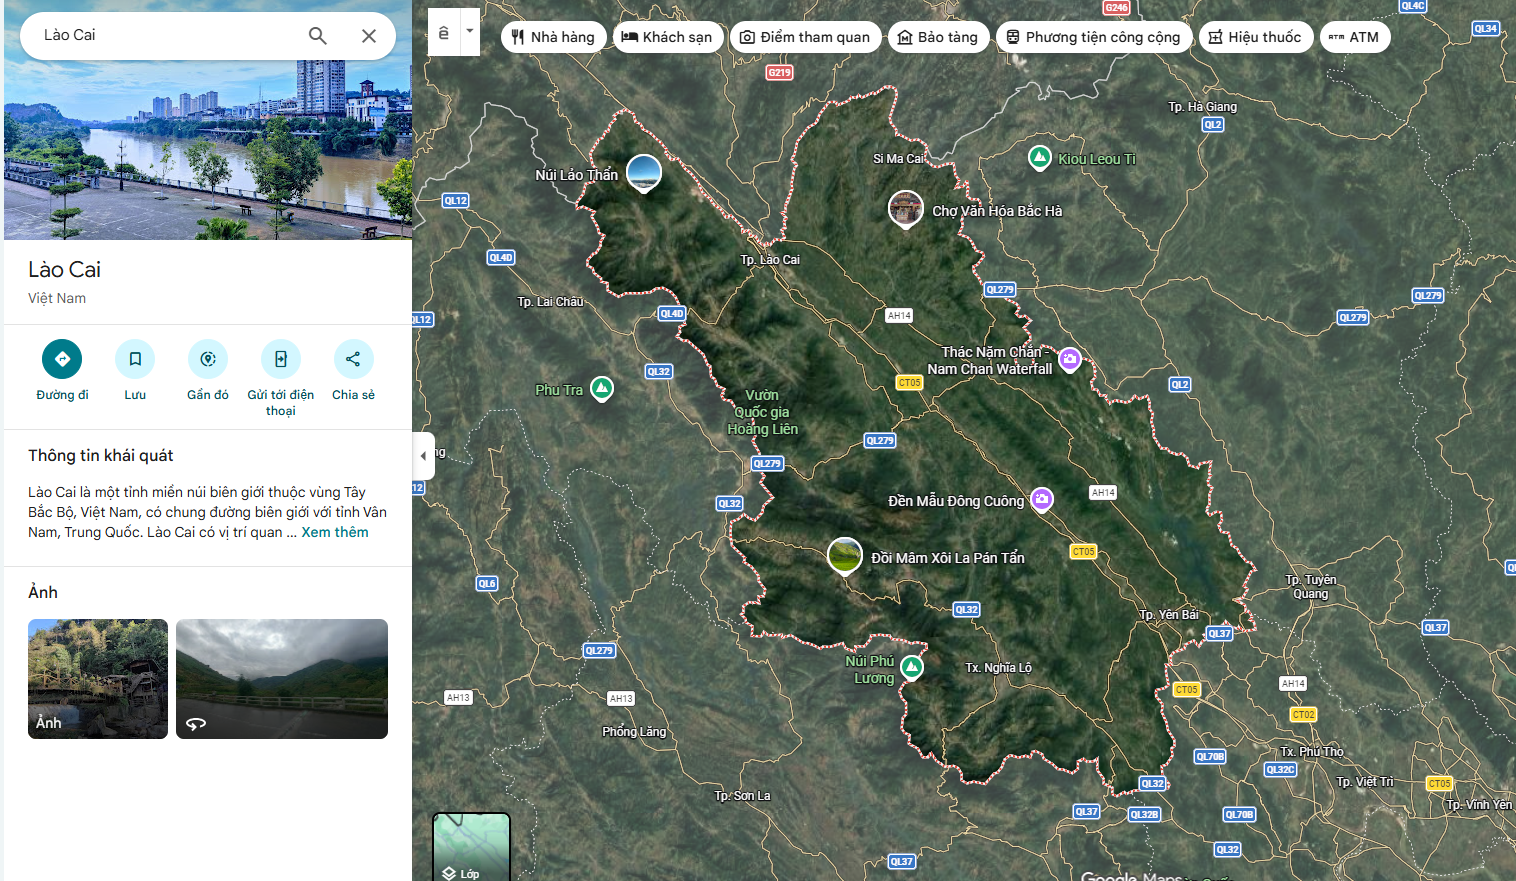Screen dimensions: 1516x881
Task: Clear the search with X icon
Action: (x=369, y=36)
